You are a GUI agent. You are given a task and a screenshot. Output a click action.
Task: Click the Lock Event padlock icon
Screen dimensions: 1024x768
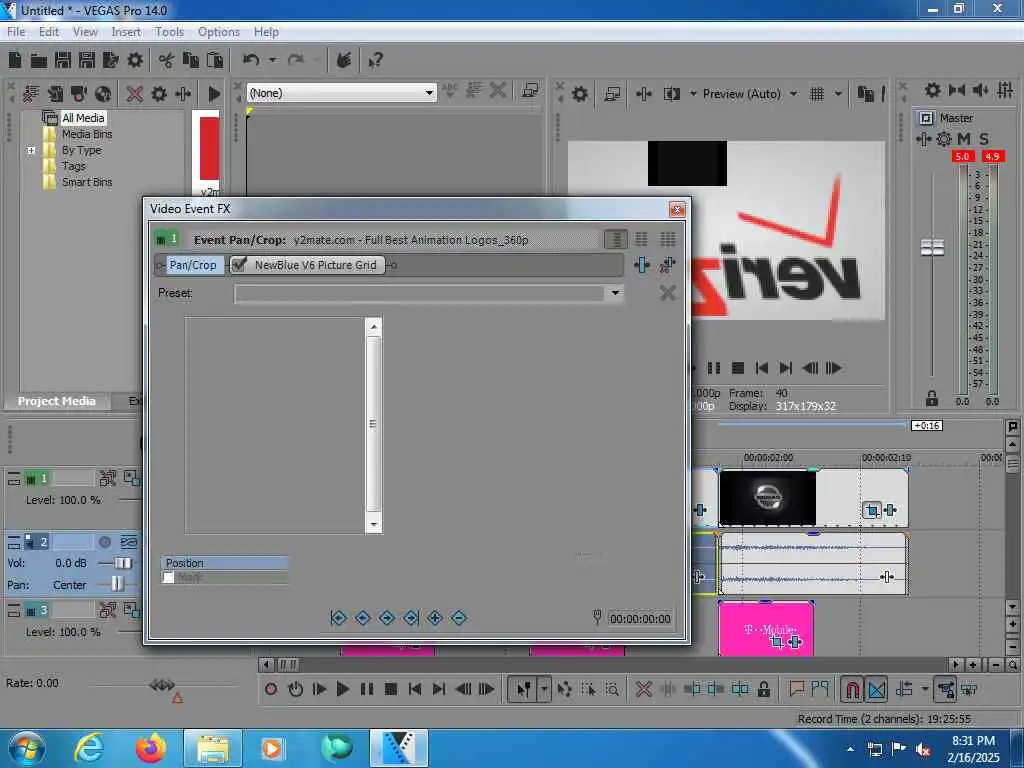click(763, 689)
